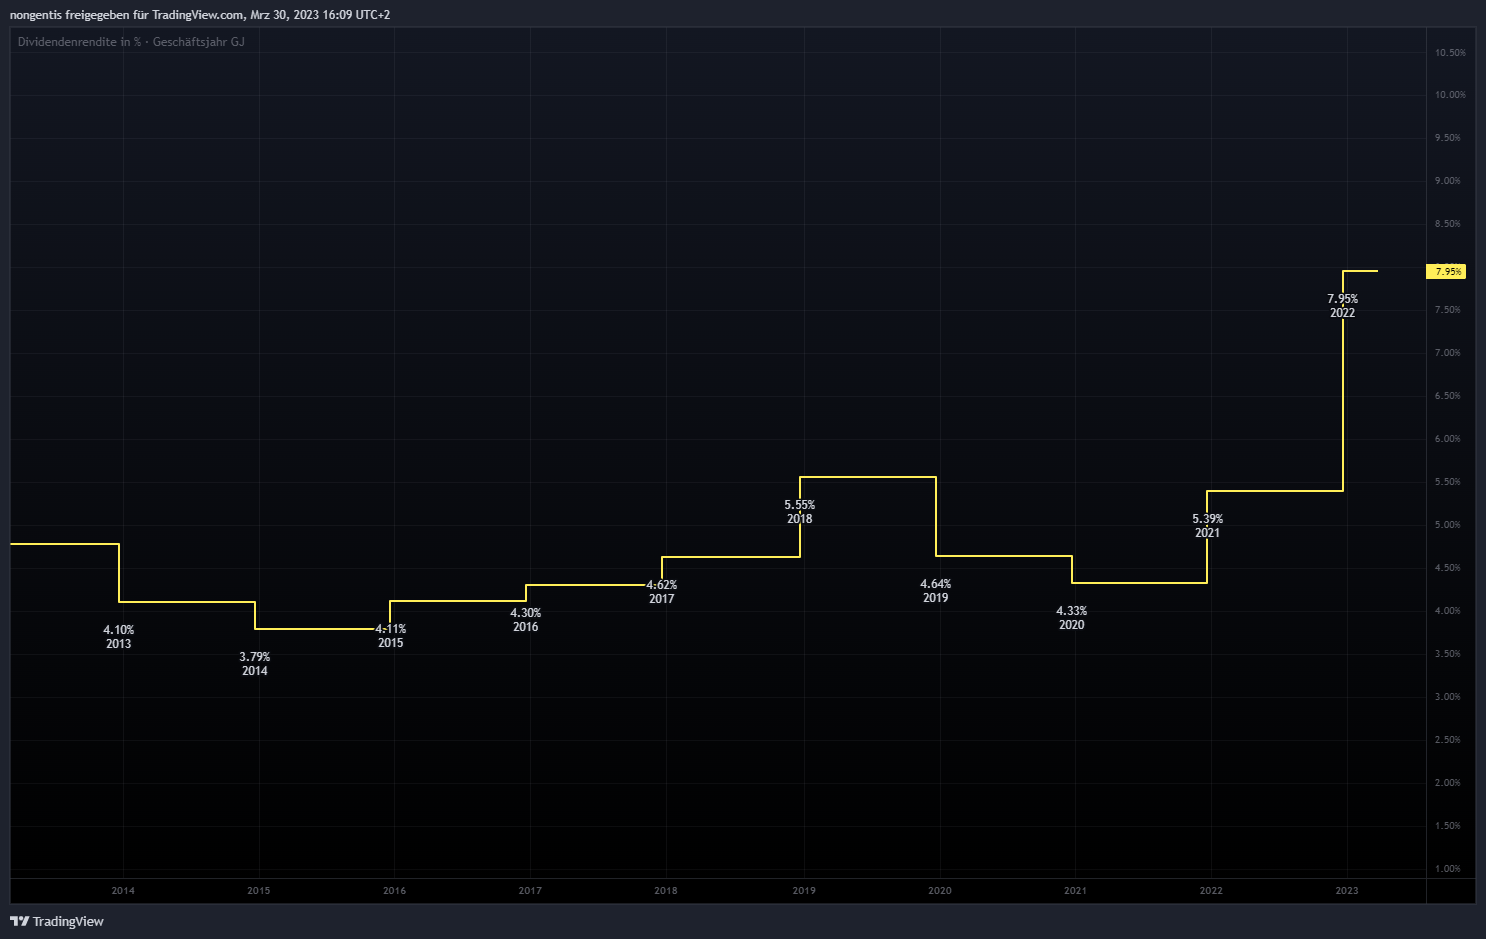Viewport: 1486px width, 939px height.
Task: Pick the 5.55% 2018 data label
Action: [799, 512]
